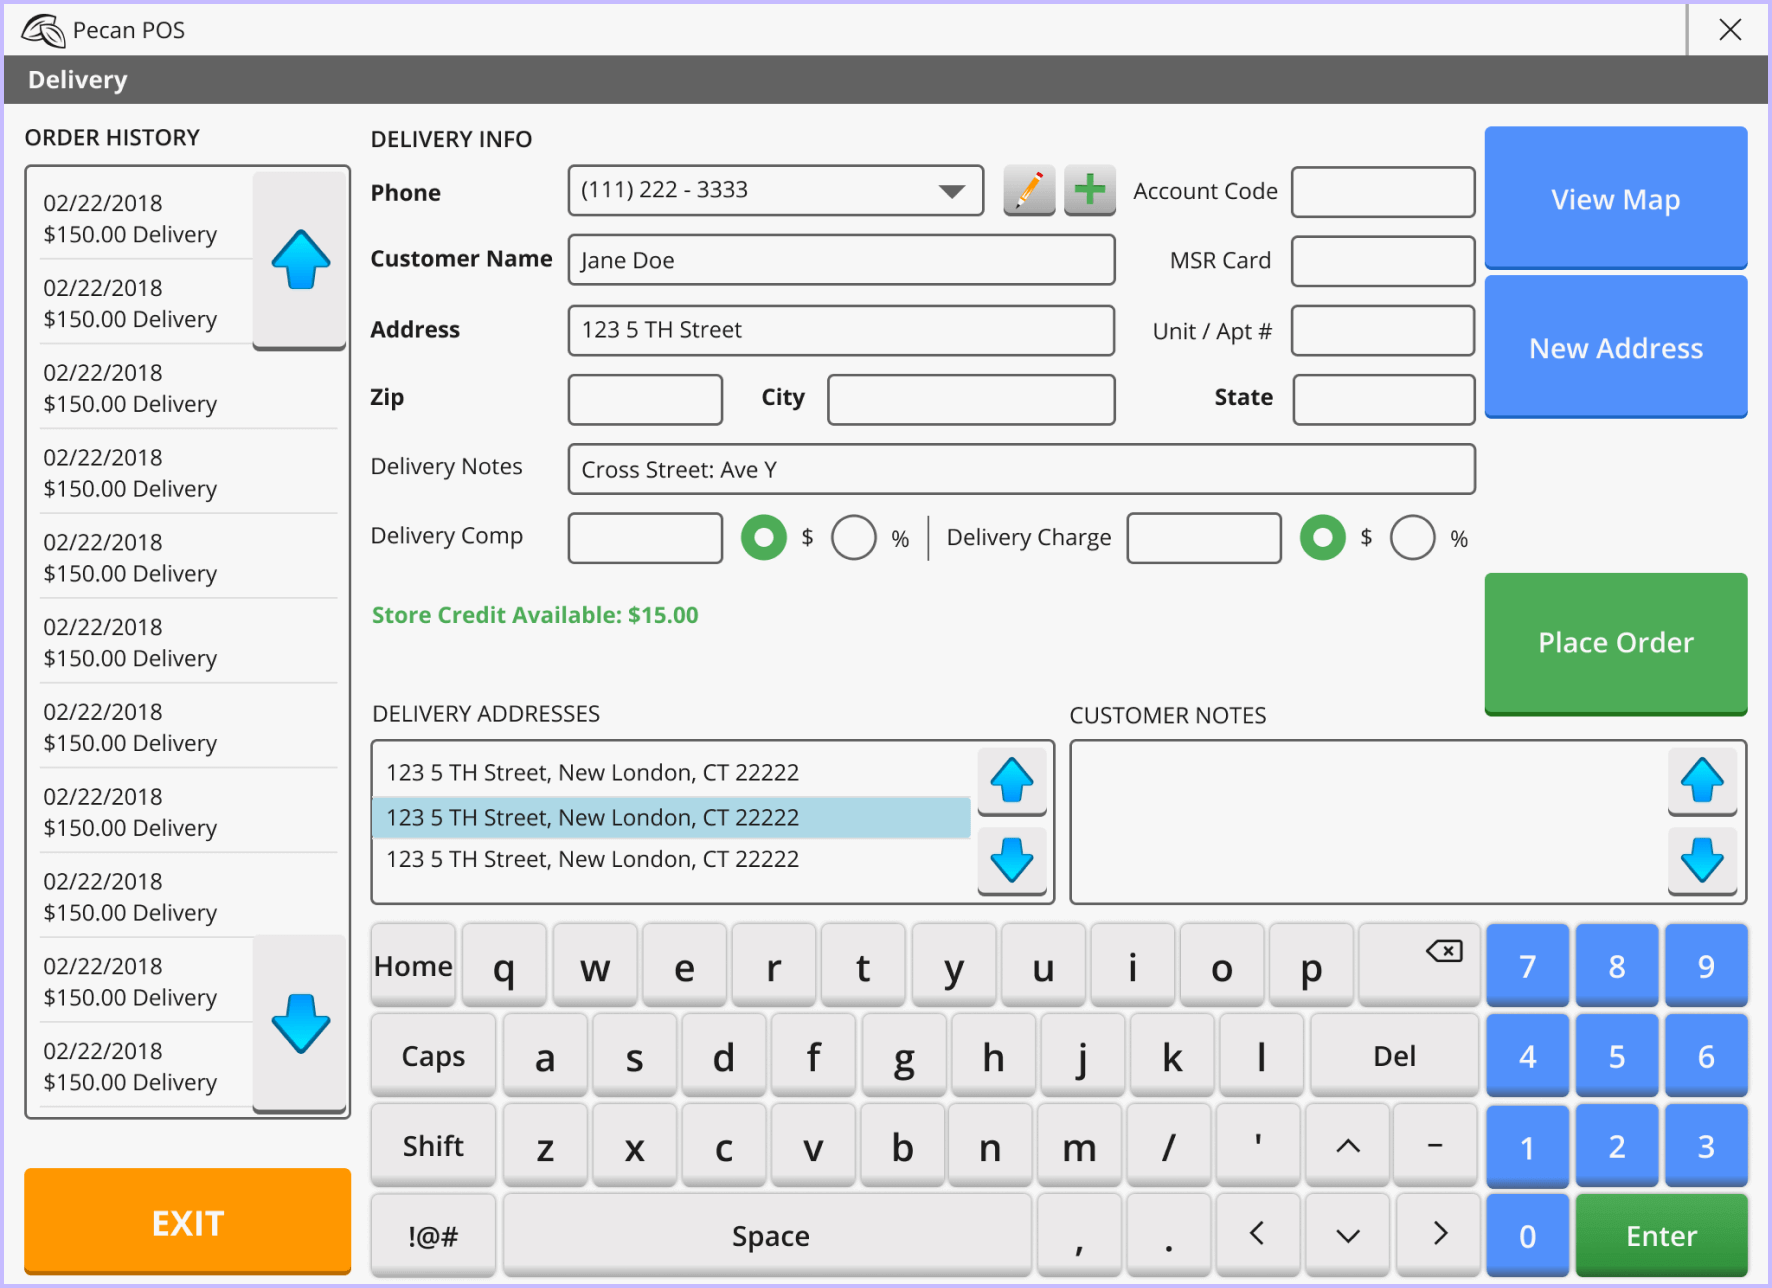Viewport: 1772px width, 1288px height.
Task: Select dollar option for Delivery Charge
Action: click(x=1322, y=538)
